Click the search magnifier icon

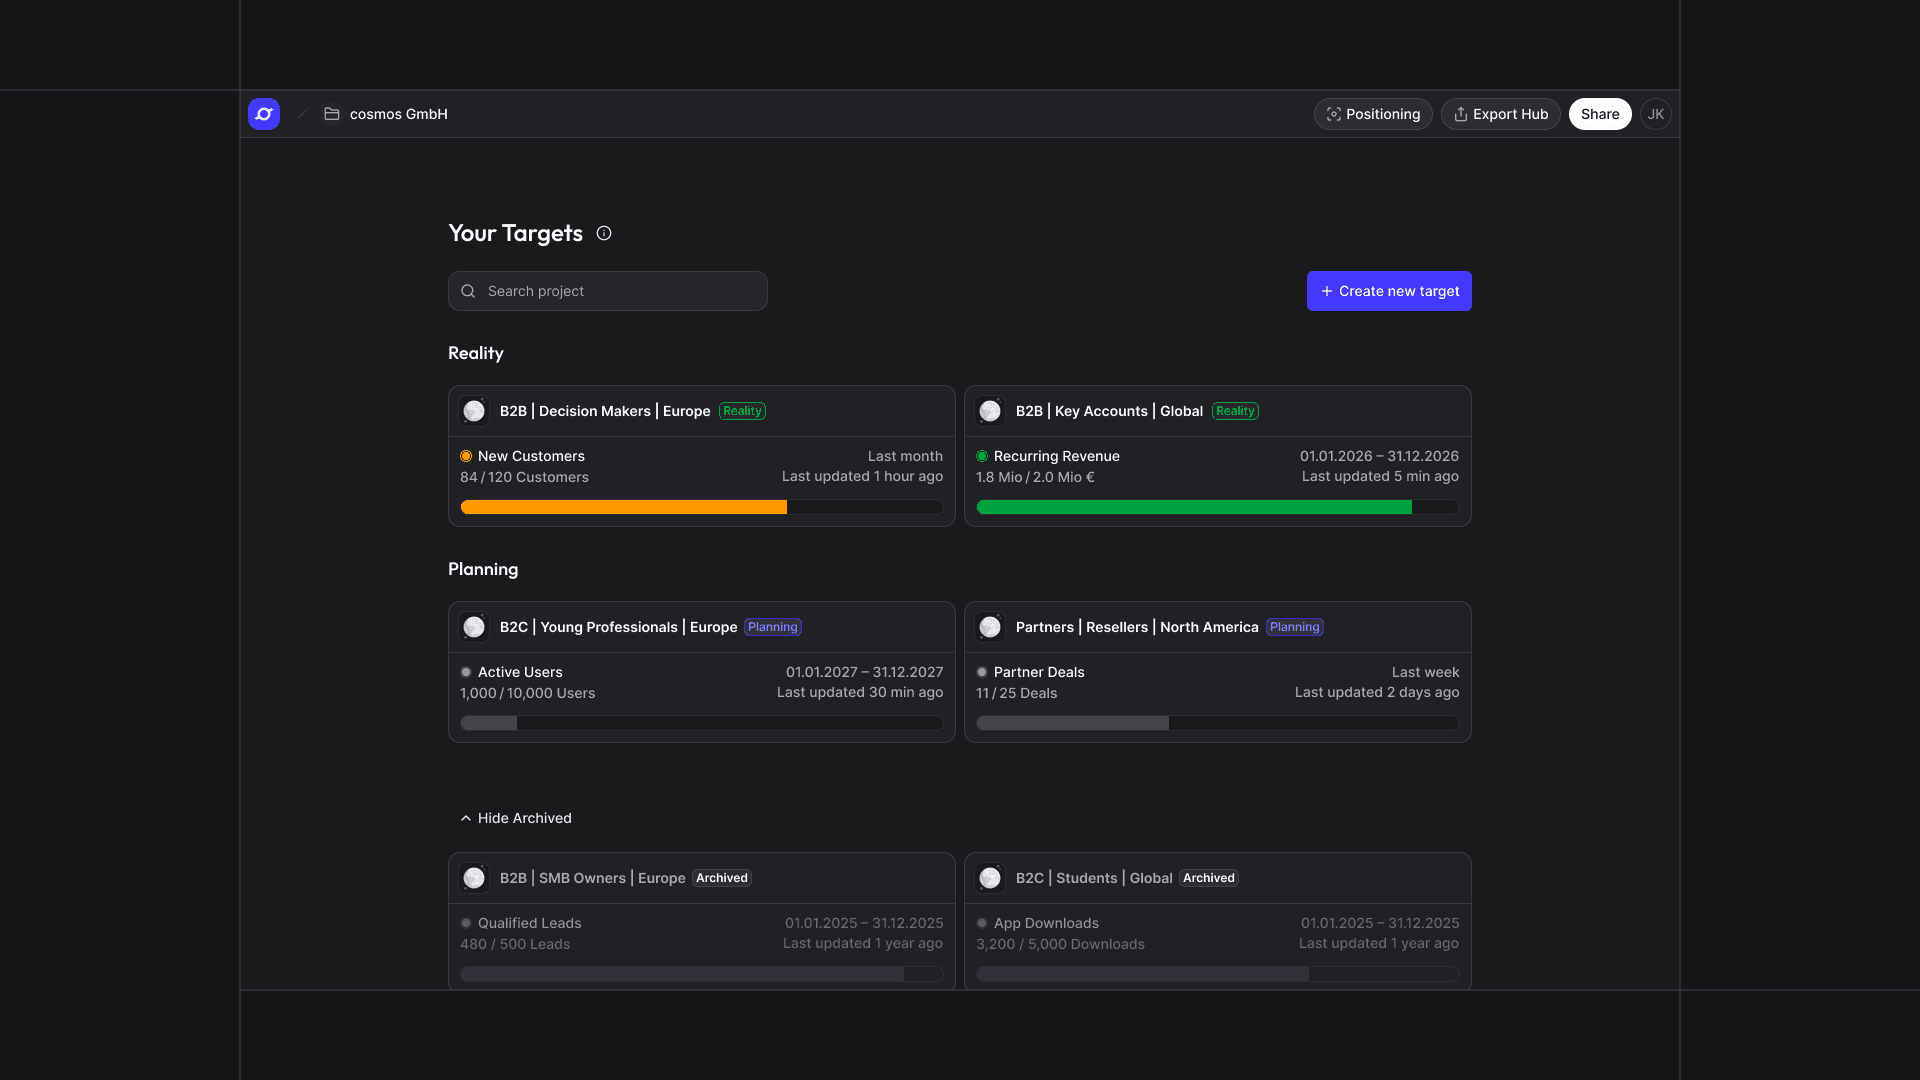pos(468,291)
